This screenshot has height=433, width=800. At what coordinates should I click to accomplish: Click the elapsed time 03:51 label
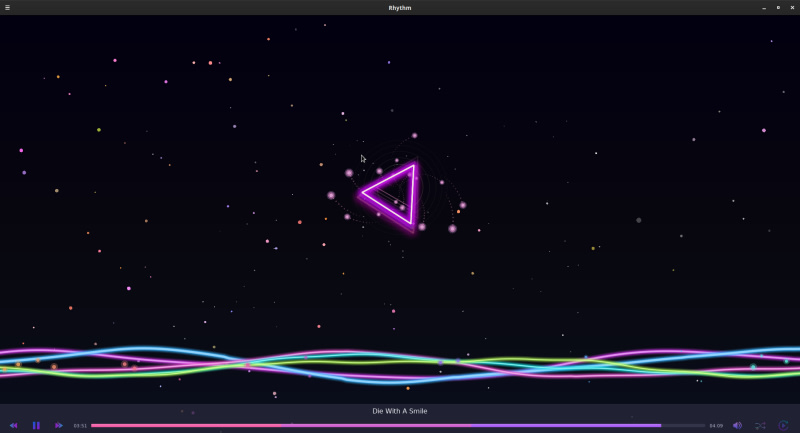click(80, 425)
